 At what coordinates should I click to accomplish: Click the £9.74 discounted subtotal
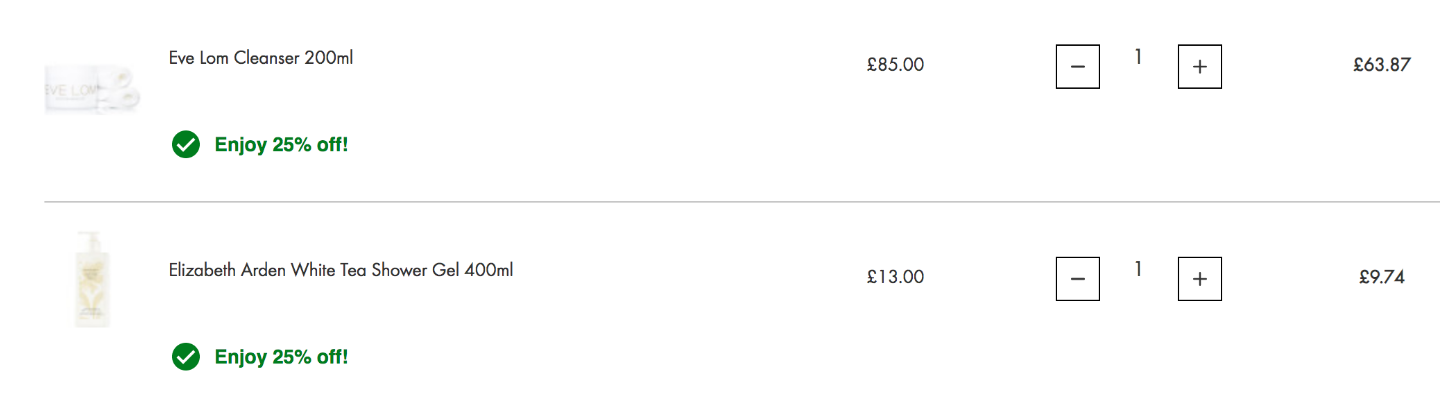pyautogui.click(x=1382, y=277)
